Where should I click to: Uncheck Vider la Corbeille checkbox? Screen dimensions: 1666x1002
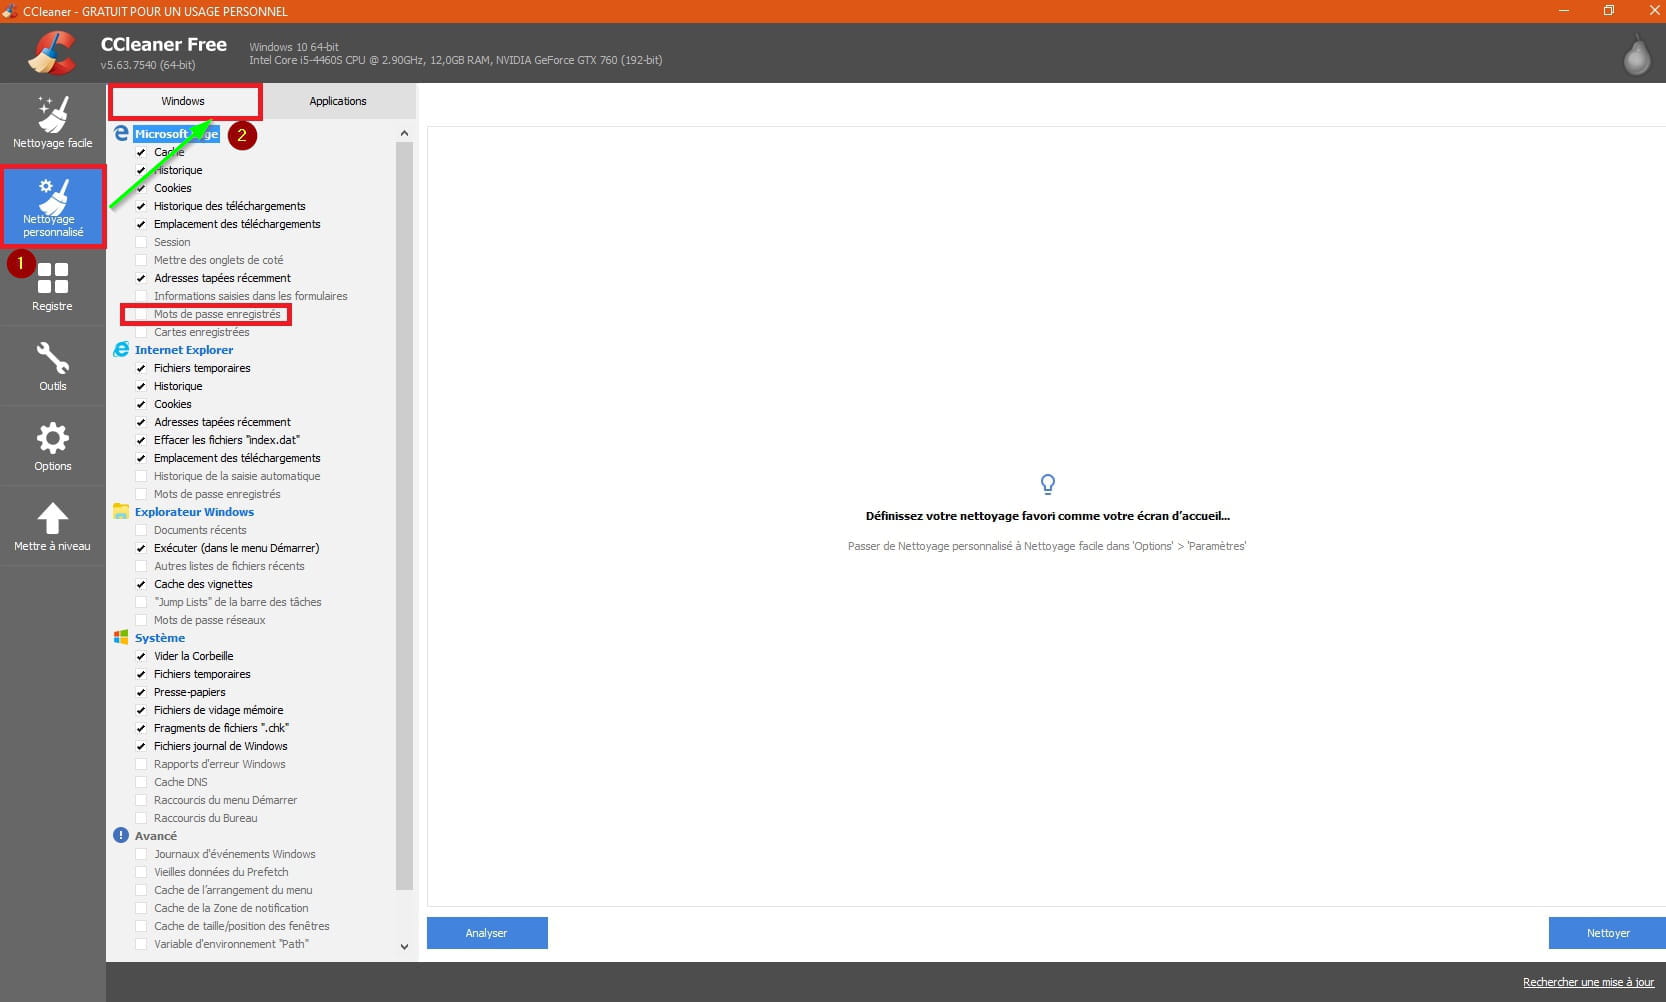tap(141, 656)
